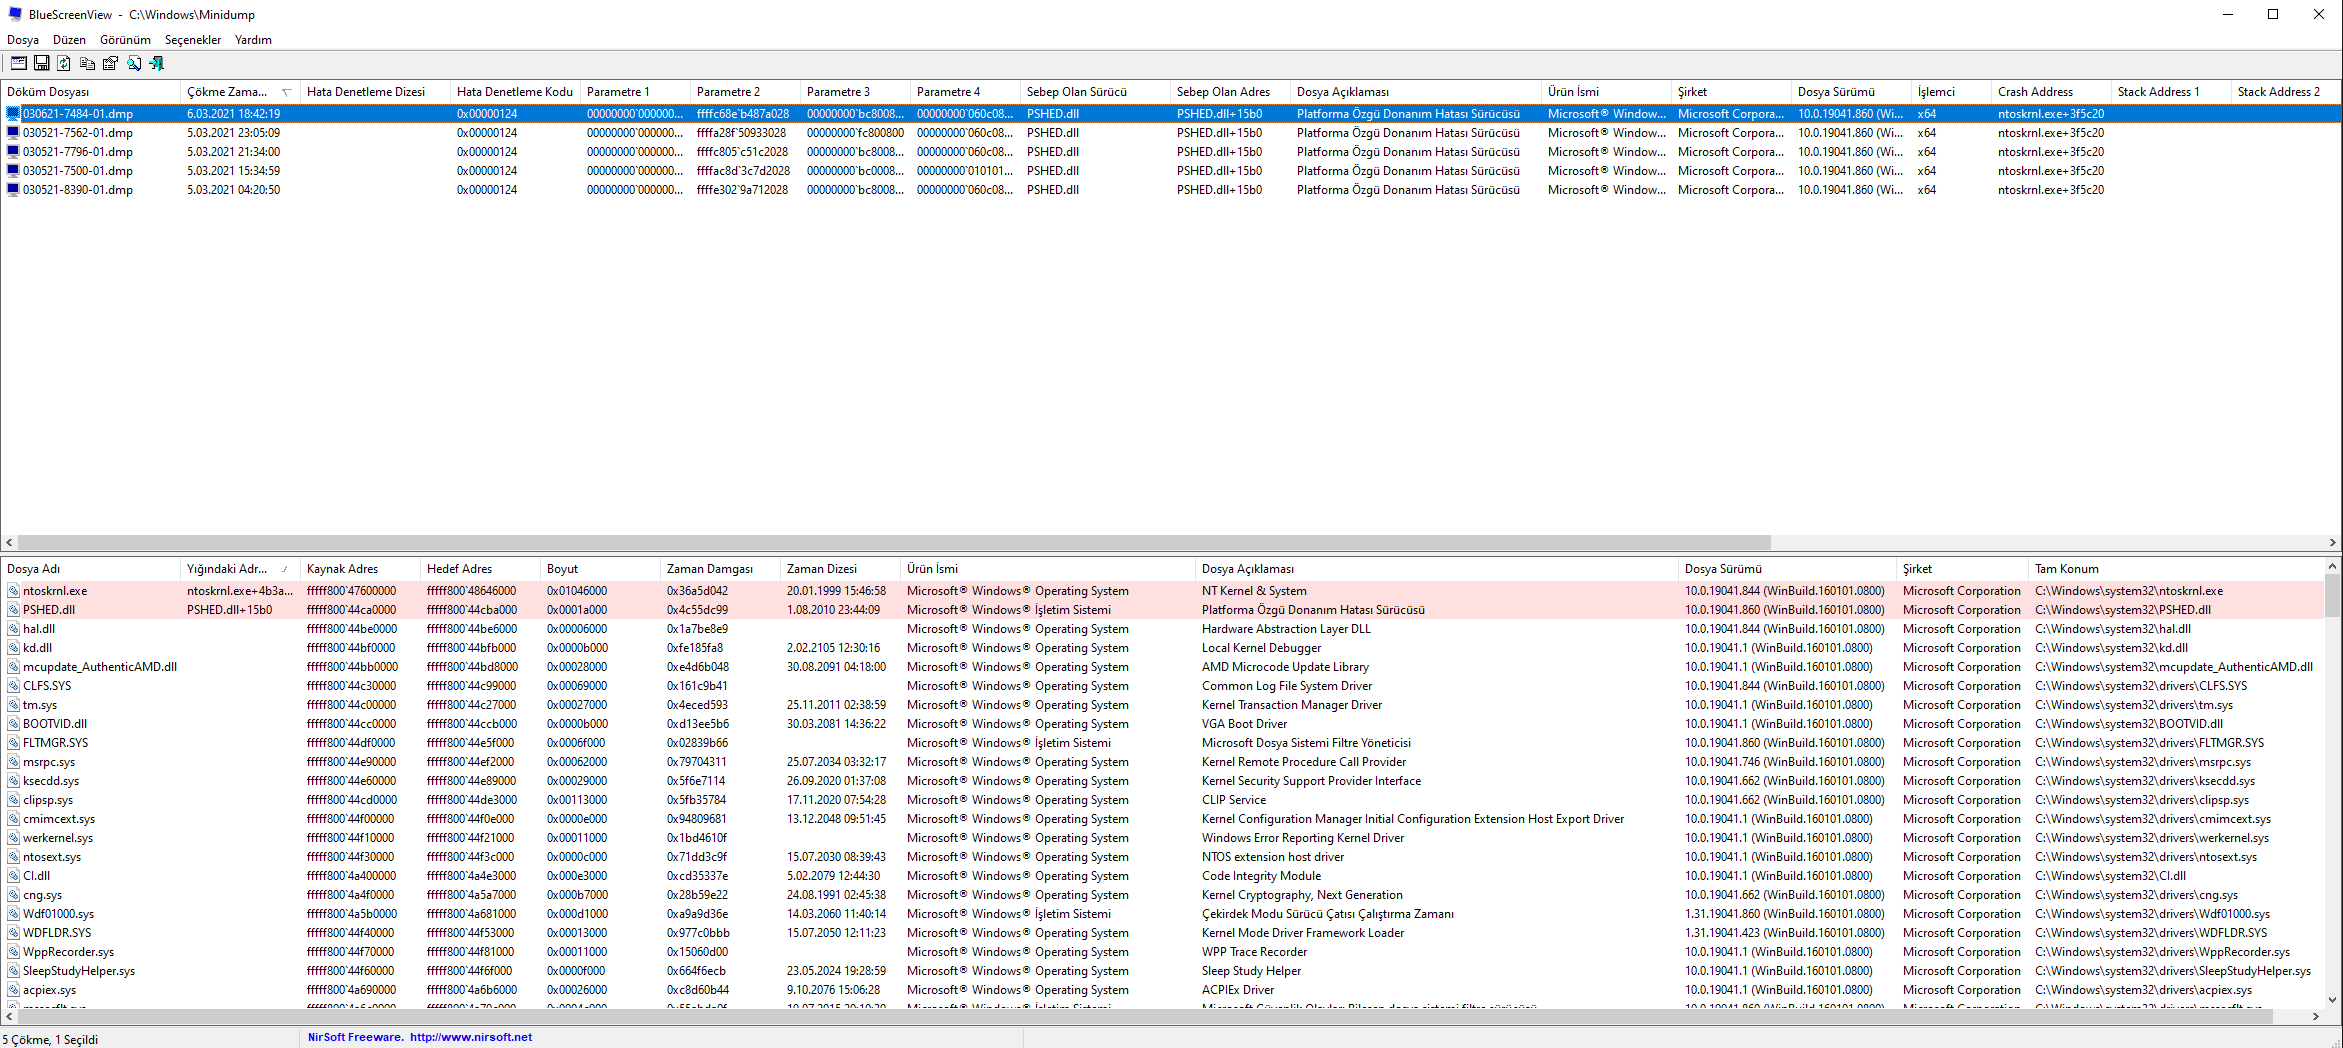Click the crash time 6.03.2021 18:42:19
2343x1048 pixels.
(233, 114)
